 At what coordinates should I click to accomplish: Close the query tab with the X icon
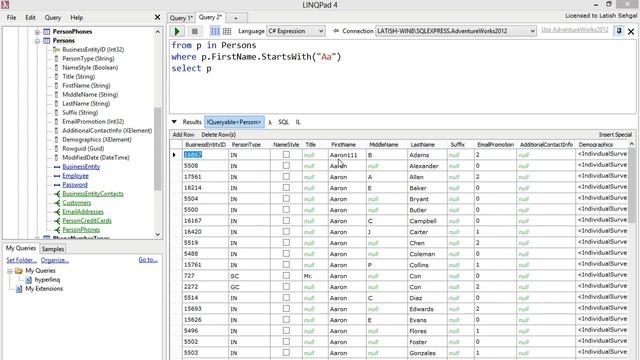click(631, 31)
